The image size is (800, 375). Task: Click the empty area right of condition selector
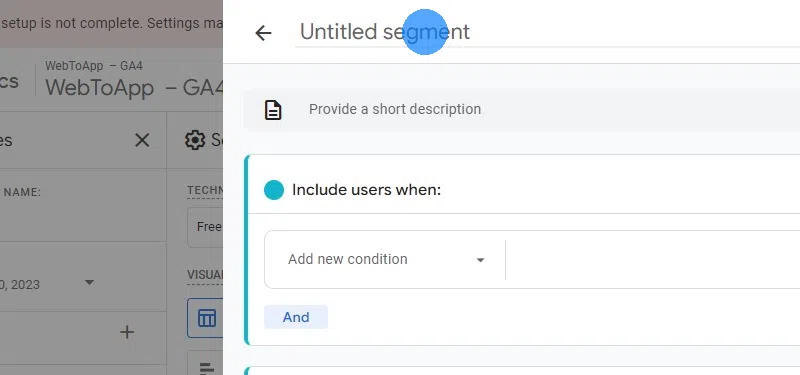coord(653,259)
